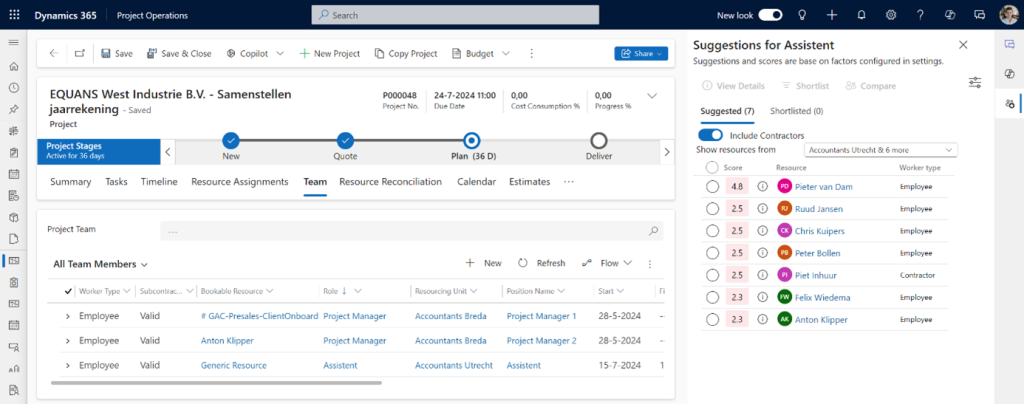
Task: Click the lightbulb icon in top bar
Action: point(802,15)
